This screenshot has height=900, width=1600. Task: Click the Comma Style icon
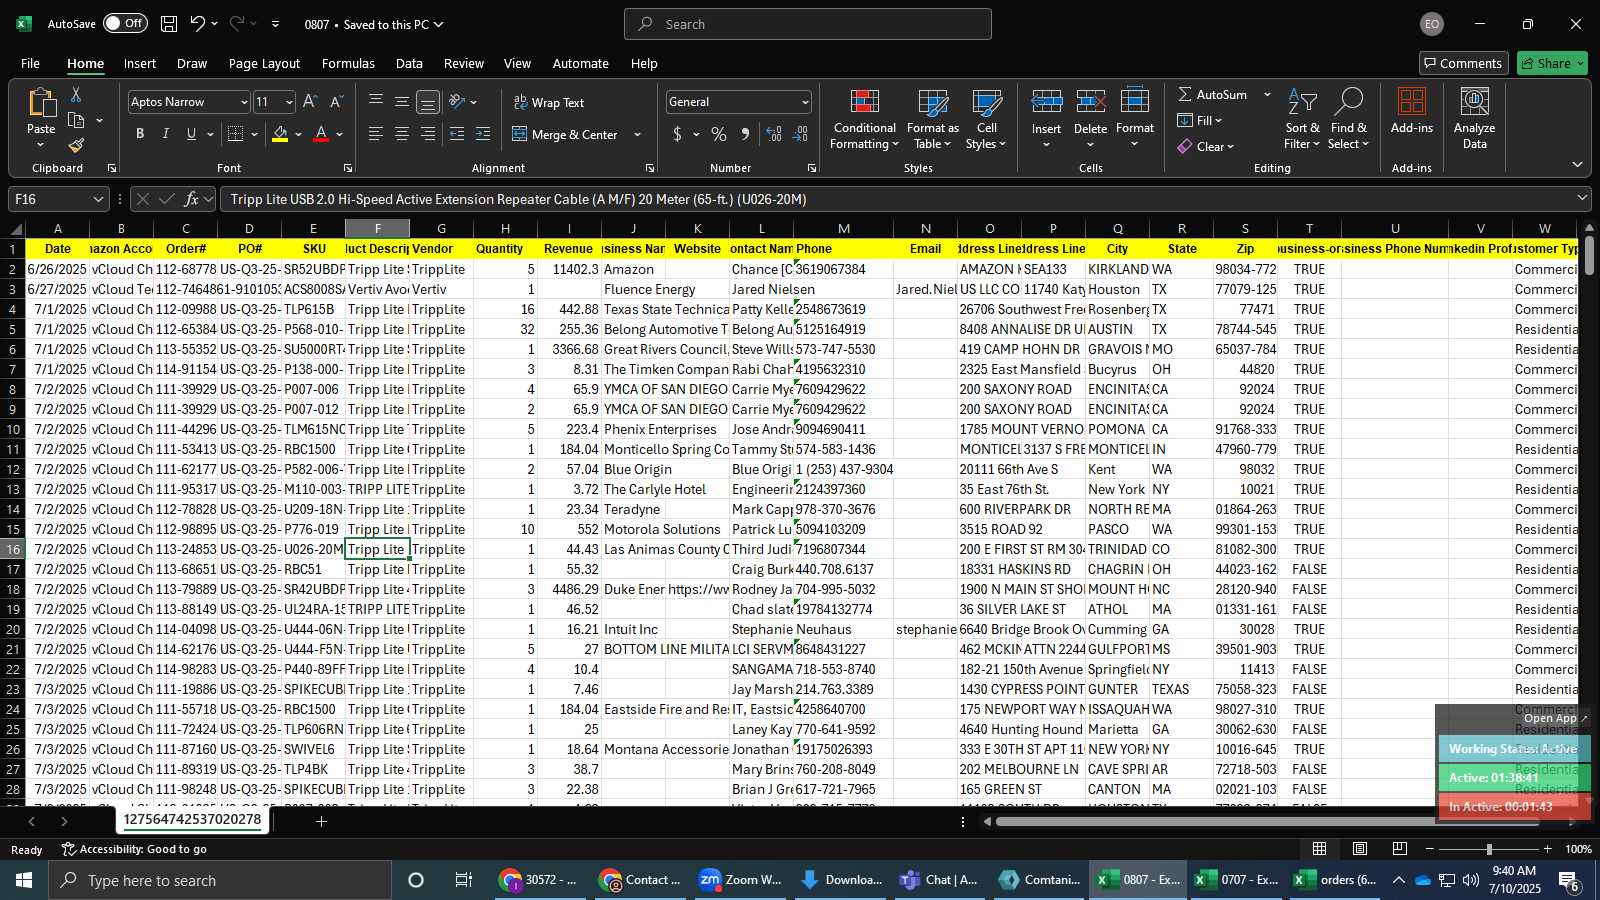pyautogui.click(x=745, y=134)
